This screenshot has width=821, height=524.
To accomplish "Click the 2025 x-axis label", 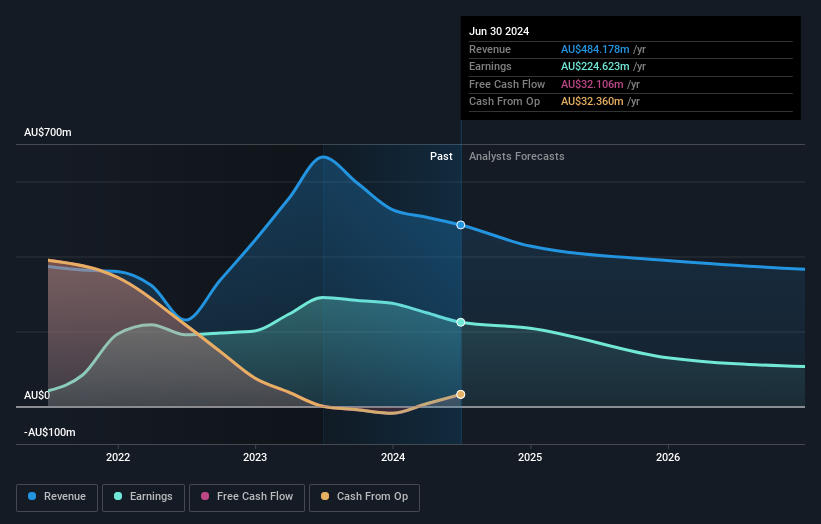I will (530, 457).
